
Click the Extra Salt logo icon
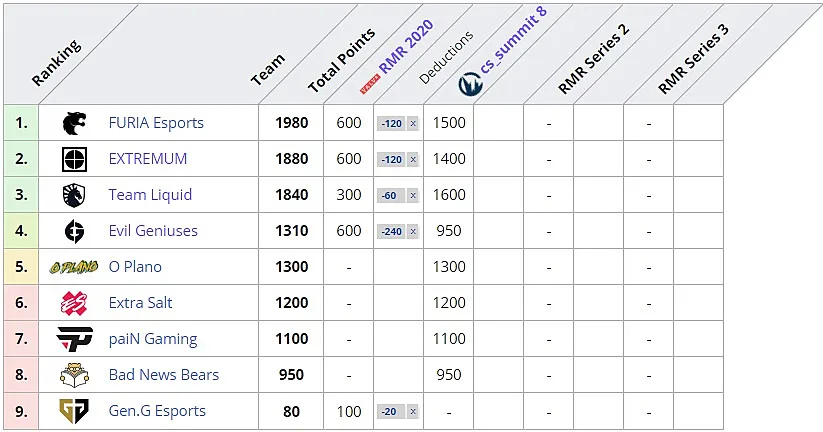click(74, 303)
